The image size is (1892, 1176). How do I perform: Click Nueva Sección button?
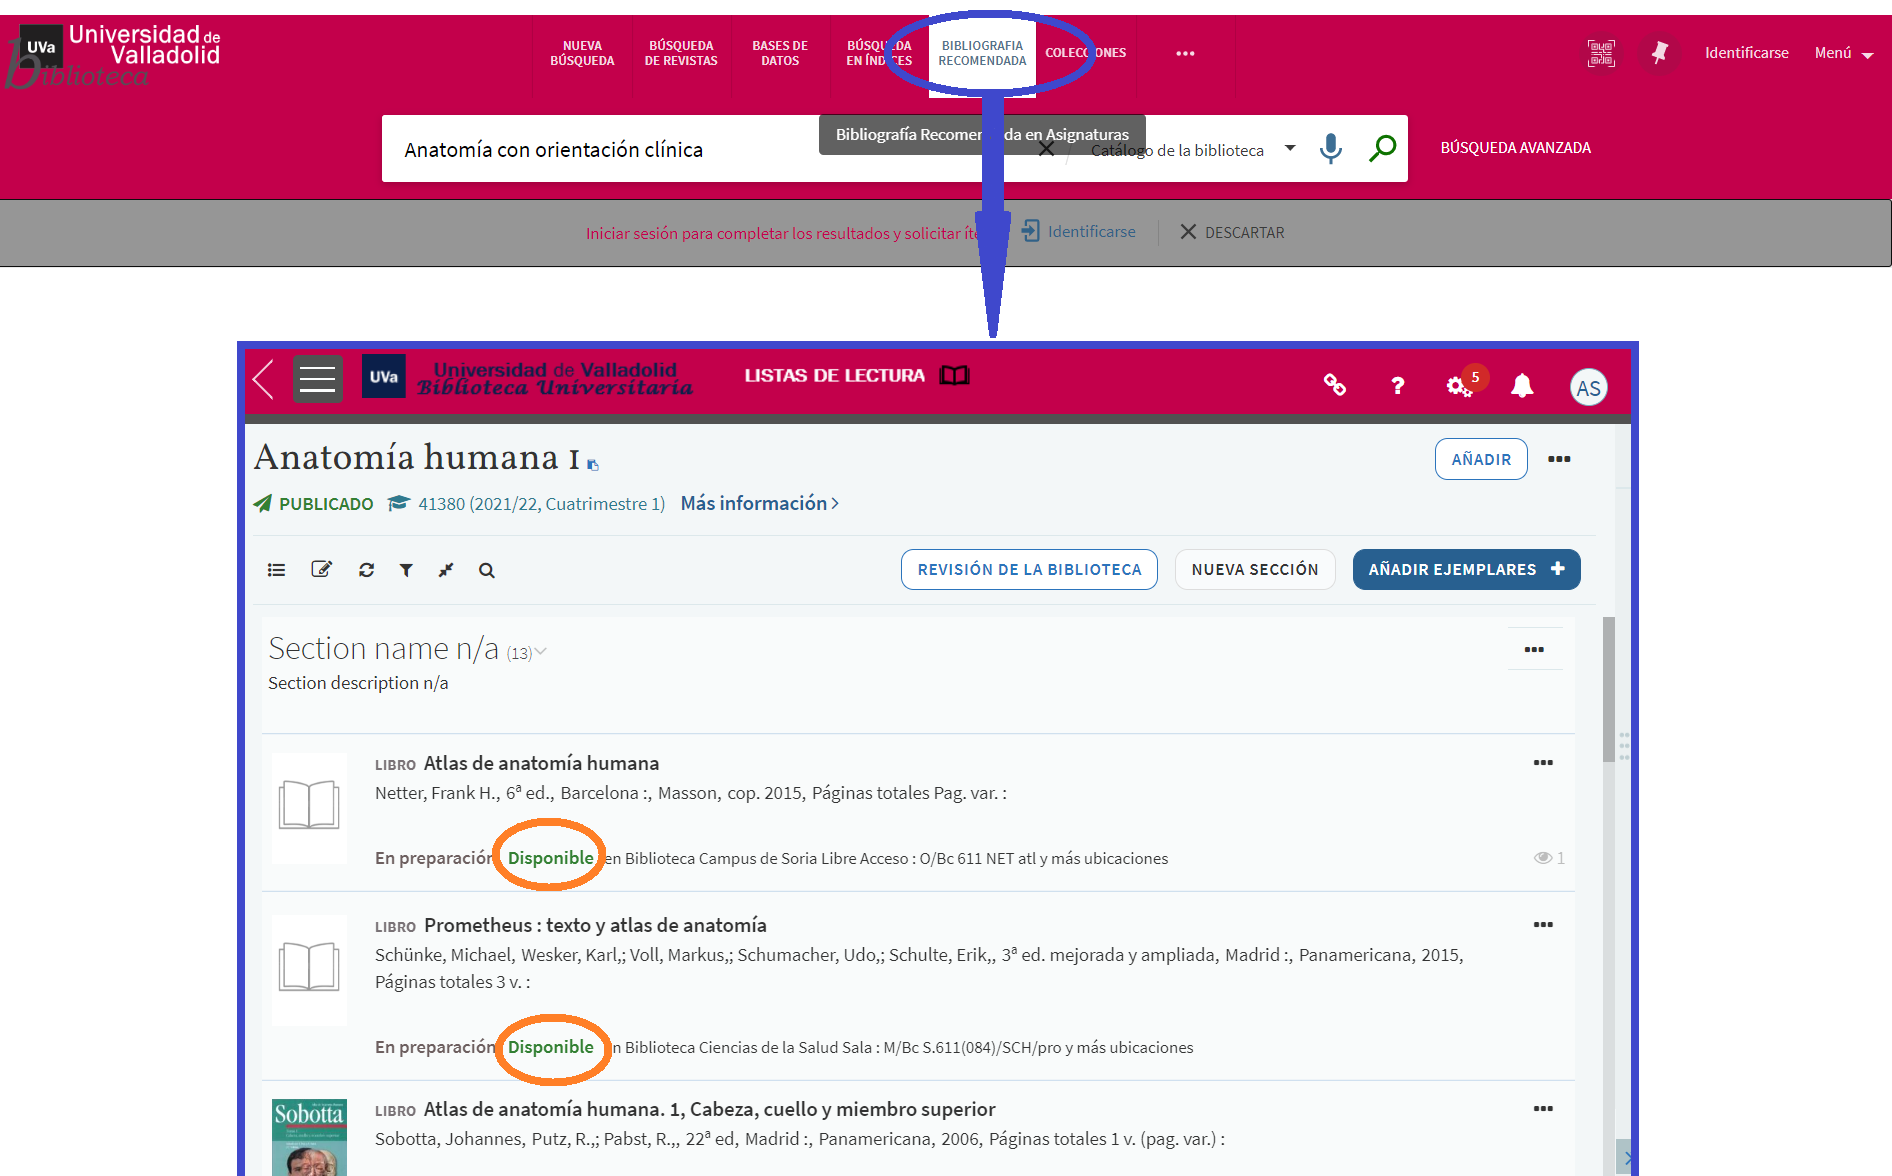coord(1255,569)
